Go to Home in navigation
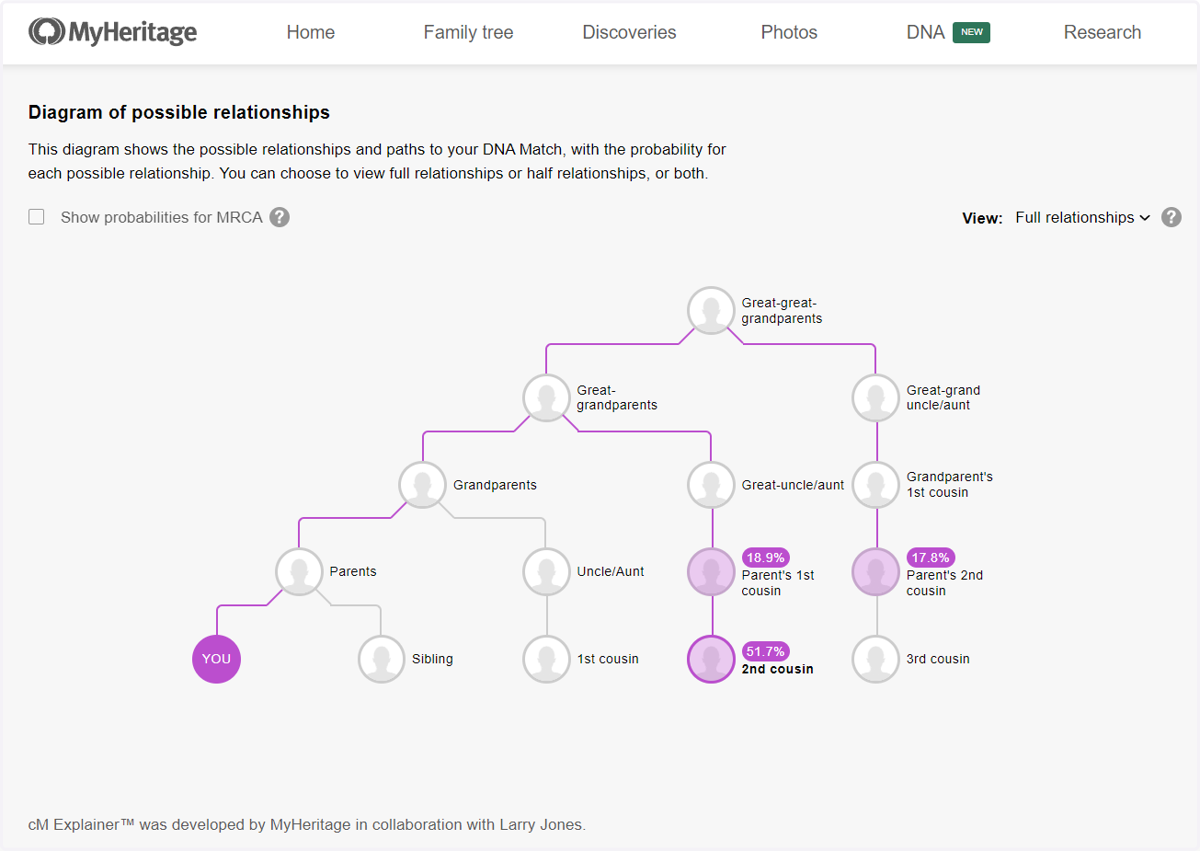This screenshot has height=851, width=1200. tap(311, 32)
